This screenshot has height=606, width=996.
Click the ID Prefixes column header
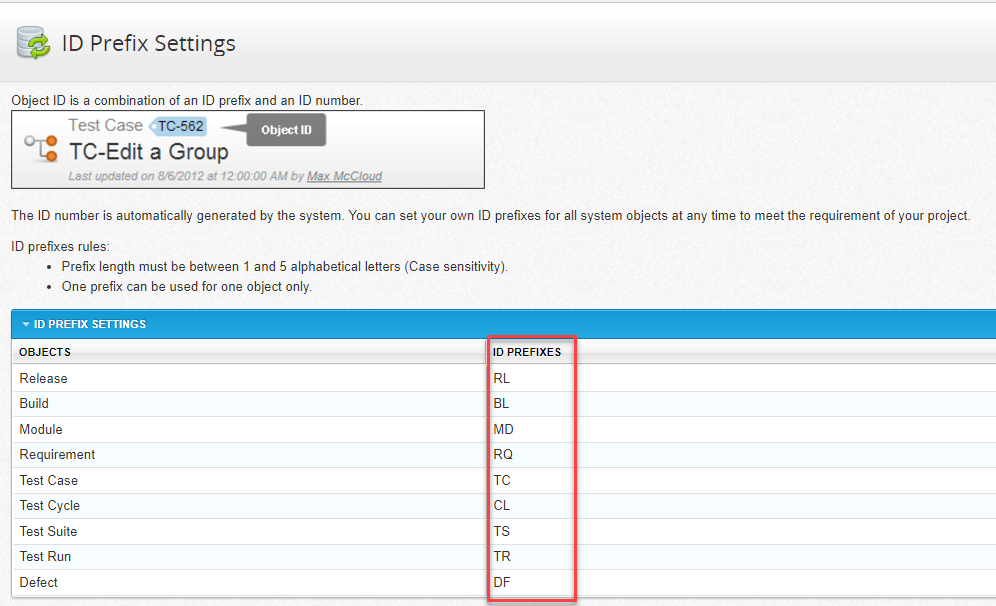click(x=527, y=352)
